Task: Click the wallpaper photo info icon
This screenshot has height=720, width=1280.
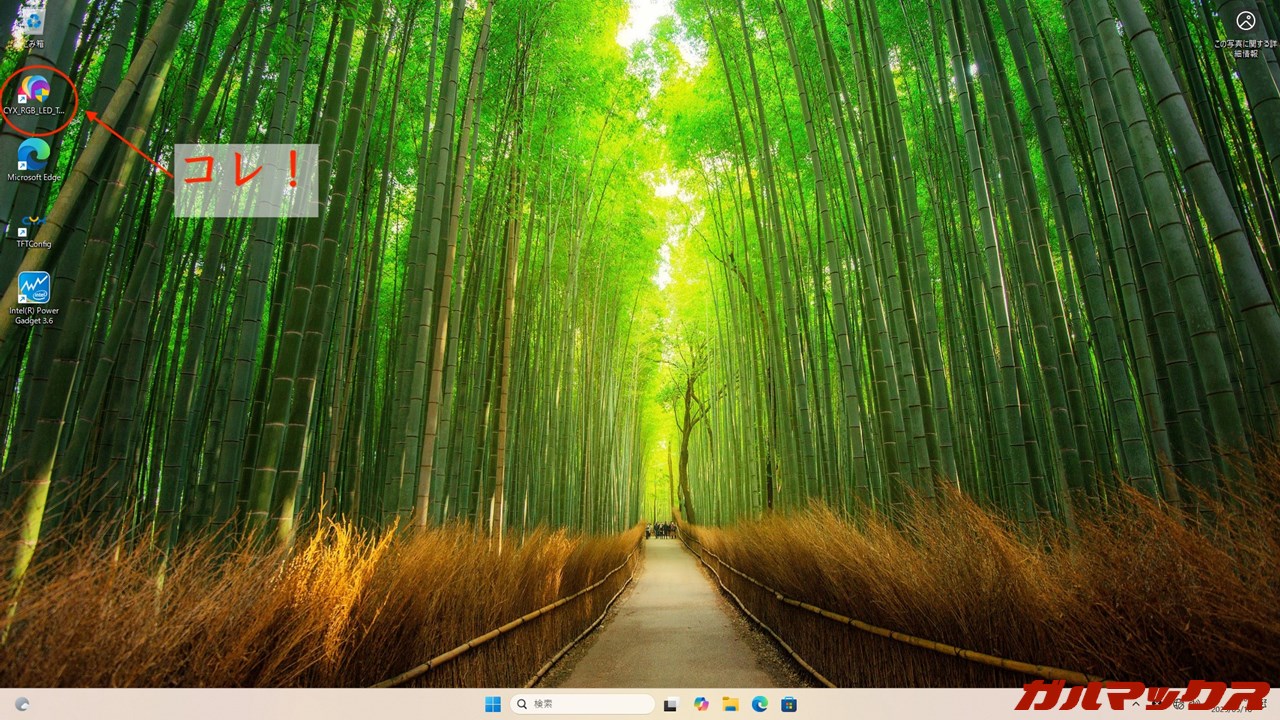Action: click(1245, 21)
